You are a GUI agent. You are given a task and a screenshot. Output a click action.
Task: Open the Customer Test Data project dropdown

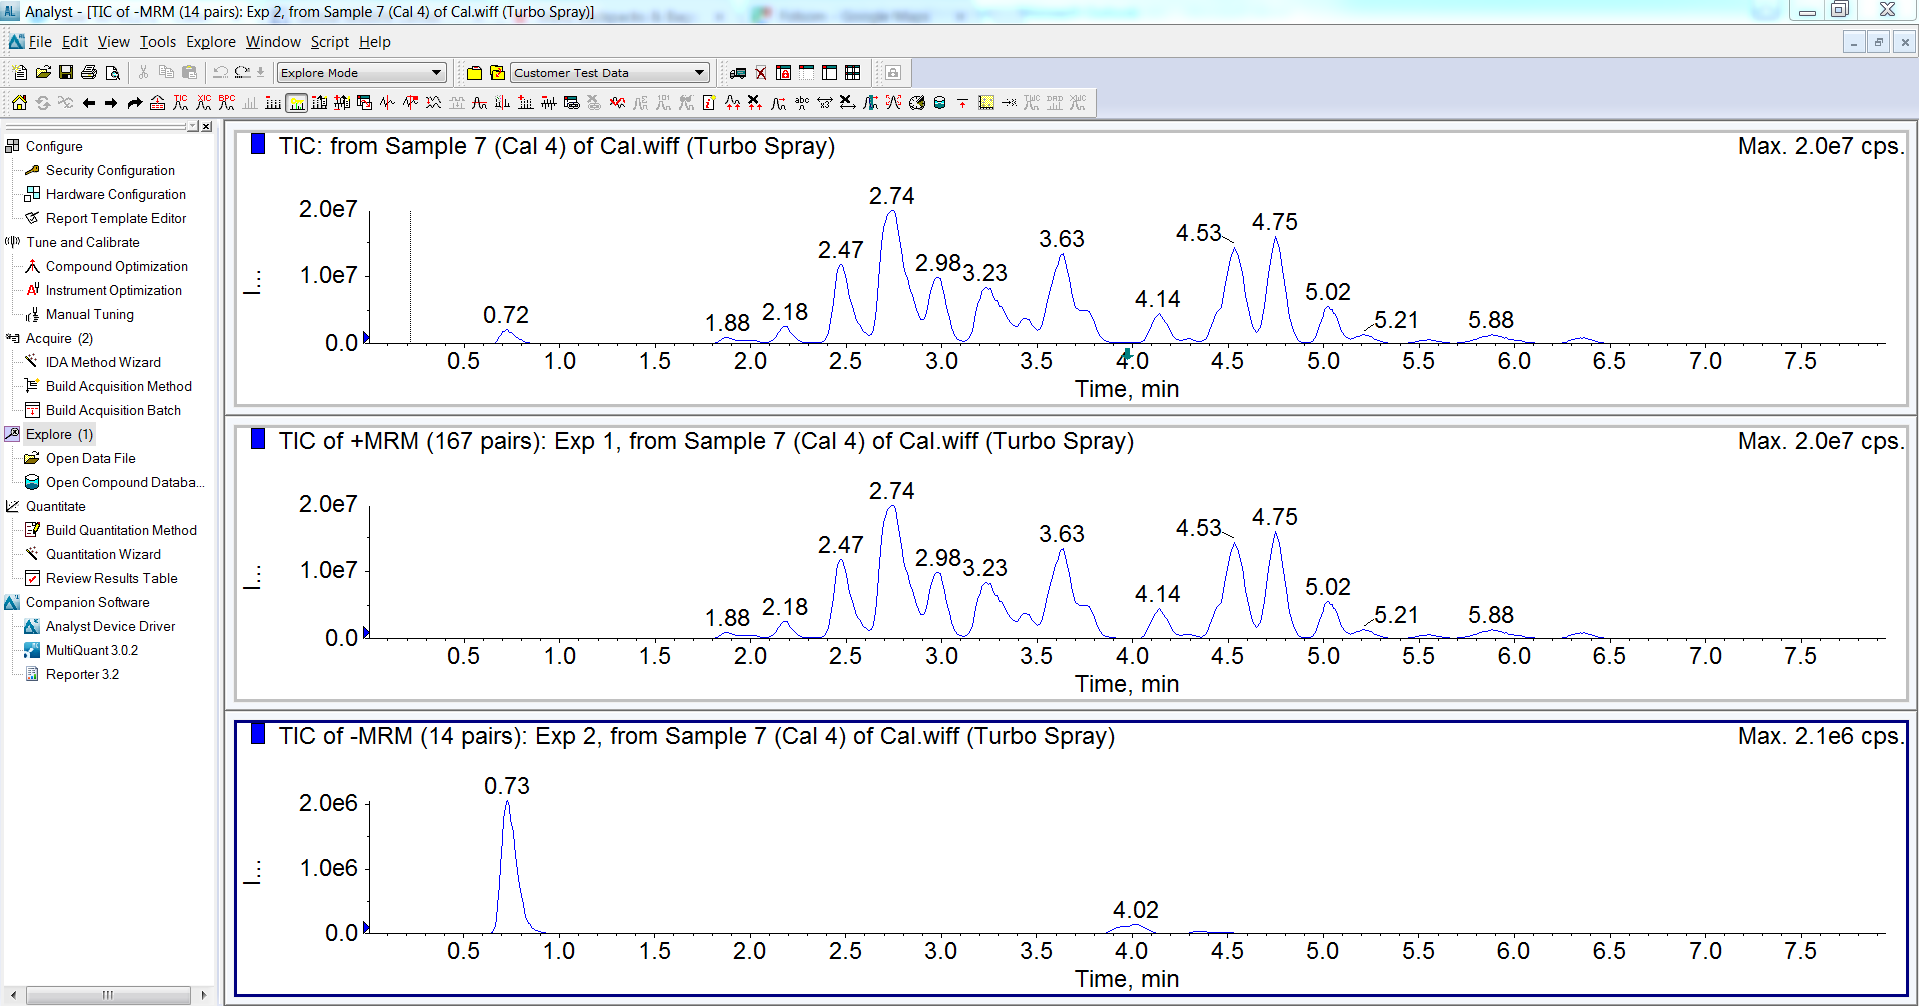point(610,73)
